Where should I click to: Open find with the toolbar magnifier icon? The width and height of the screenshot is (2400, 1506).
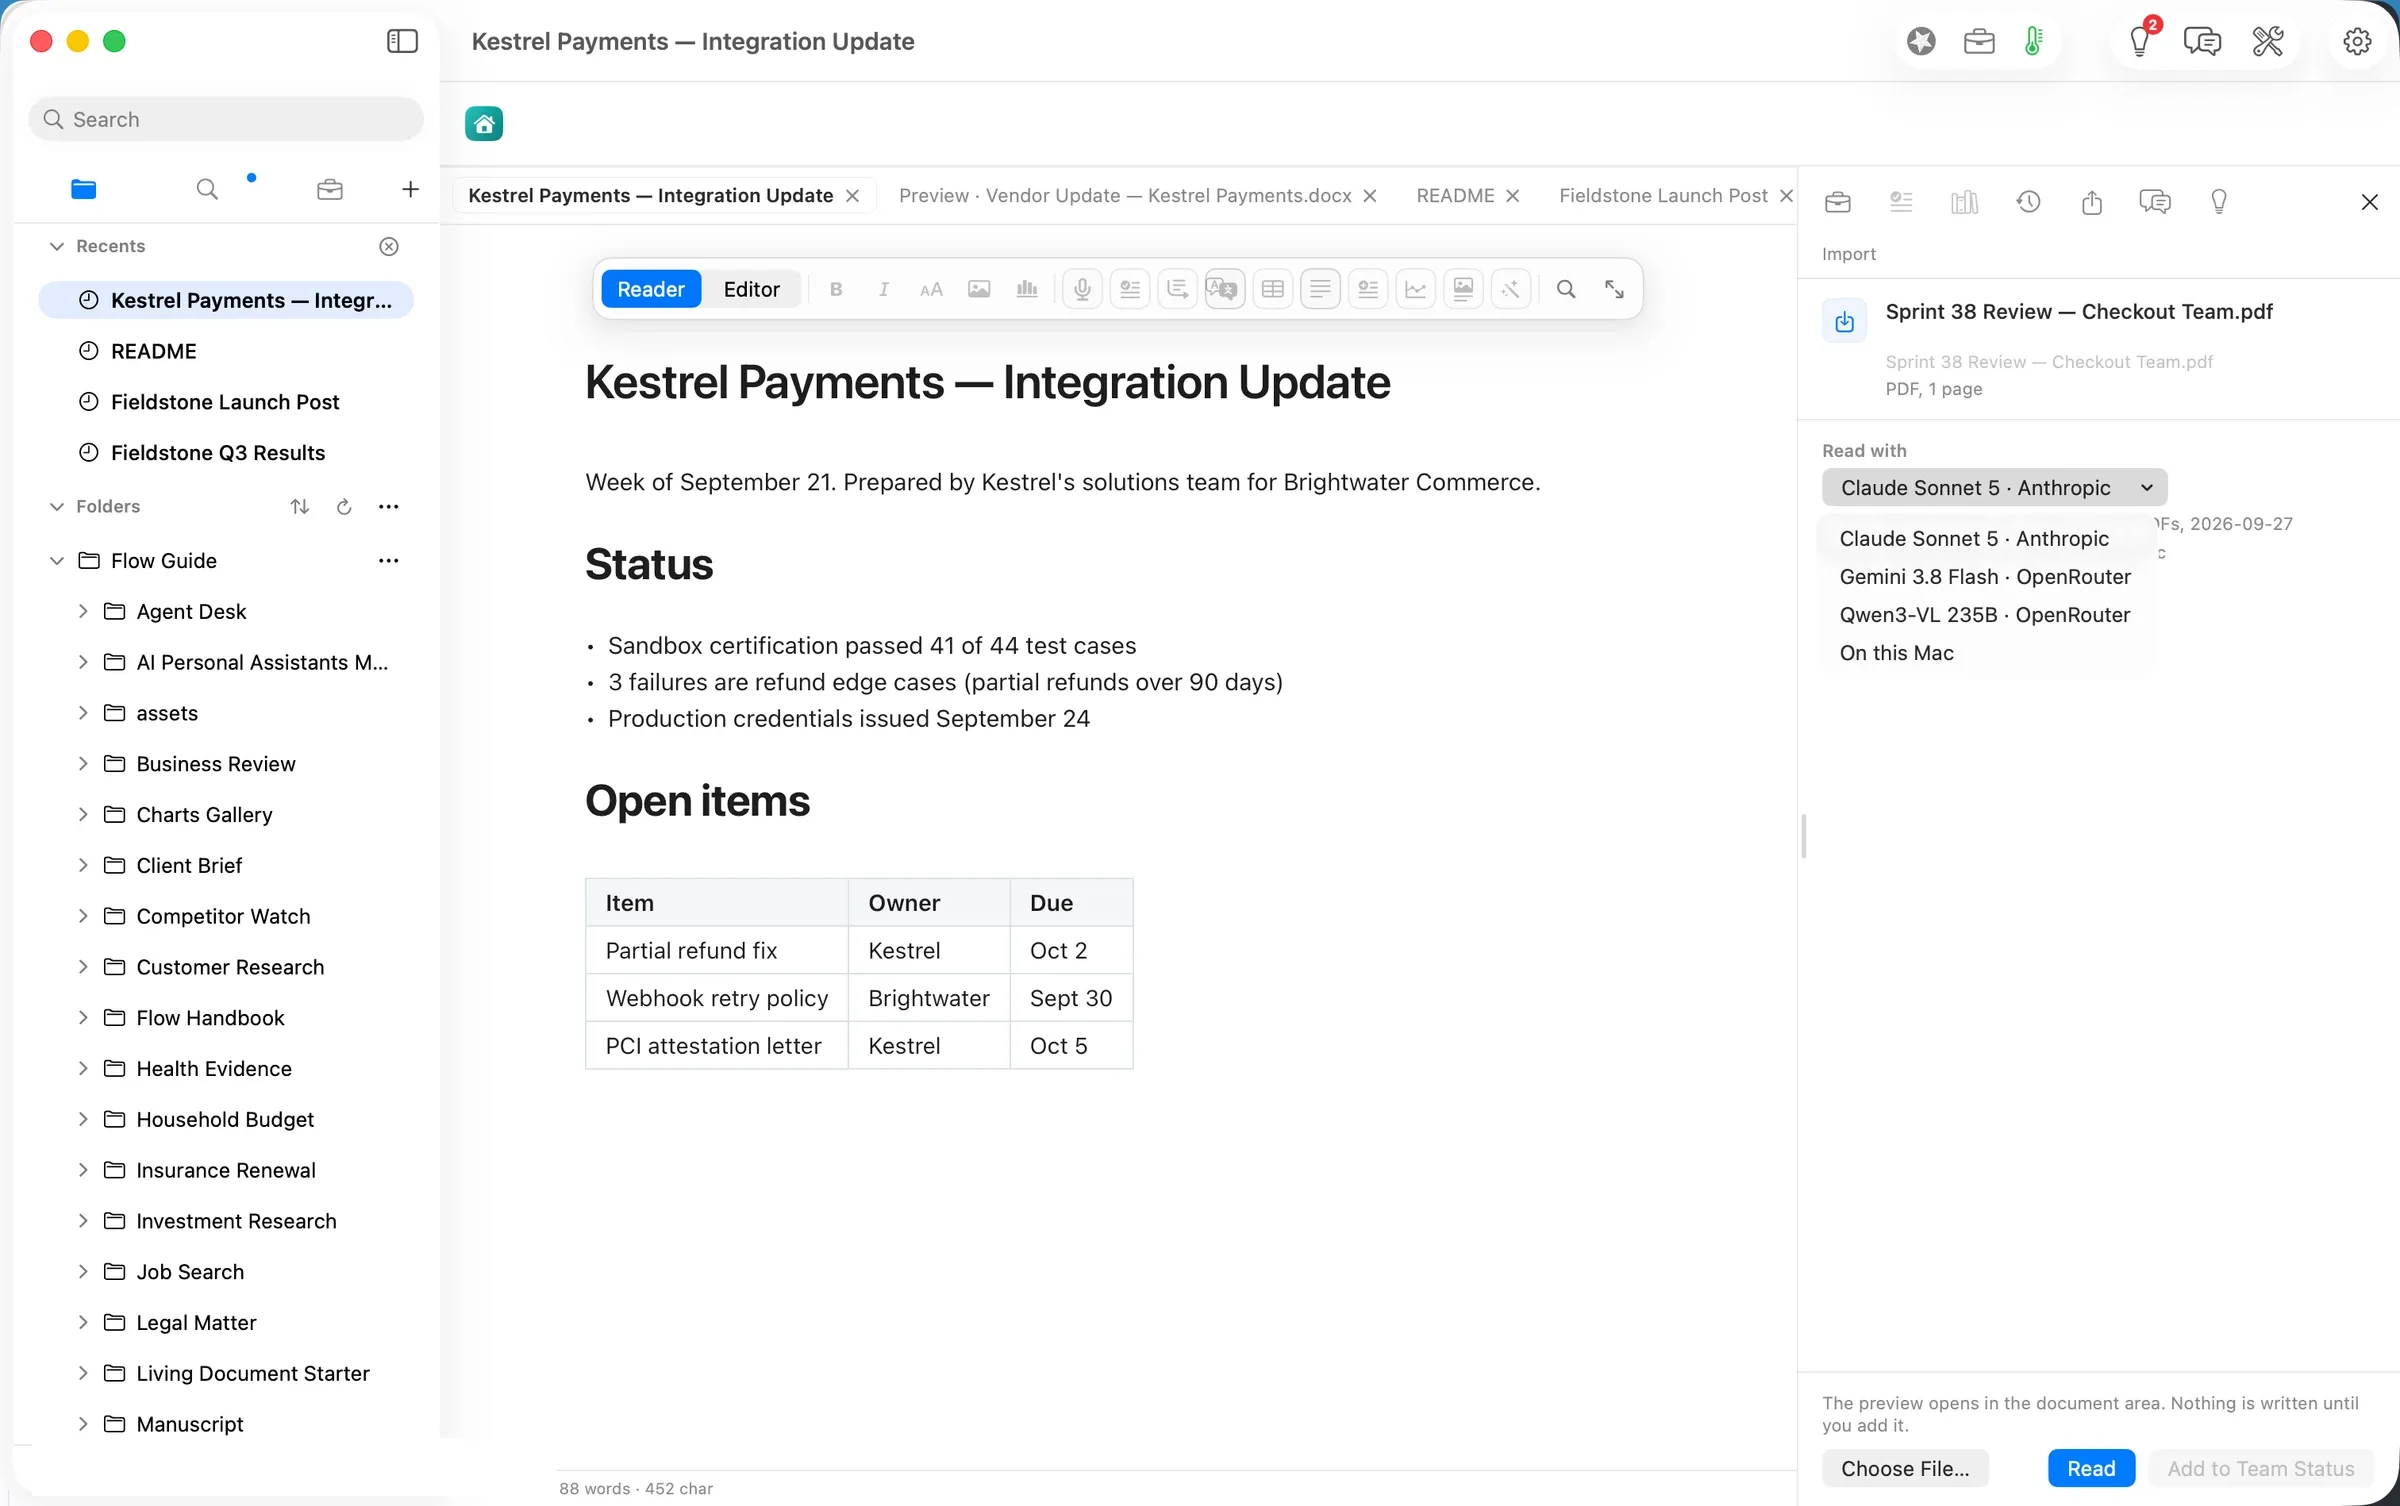(1566, 289)
